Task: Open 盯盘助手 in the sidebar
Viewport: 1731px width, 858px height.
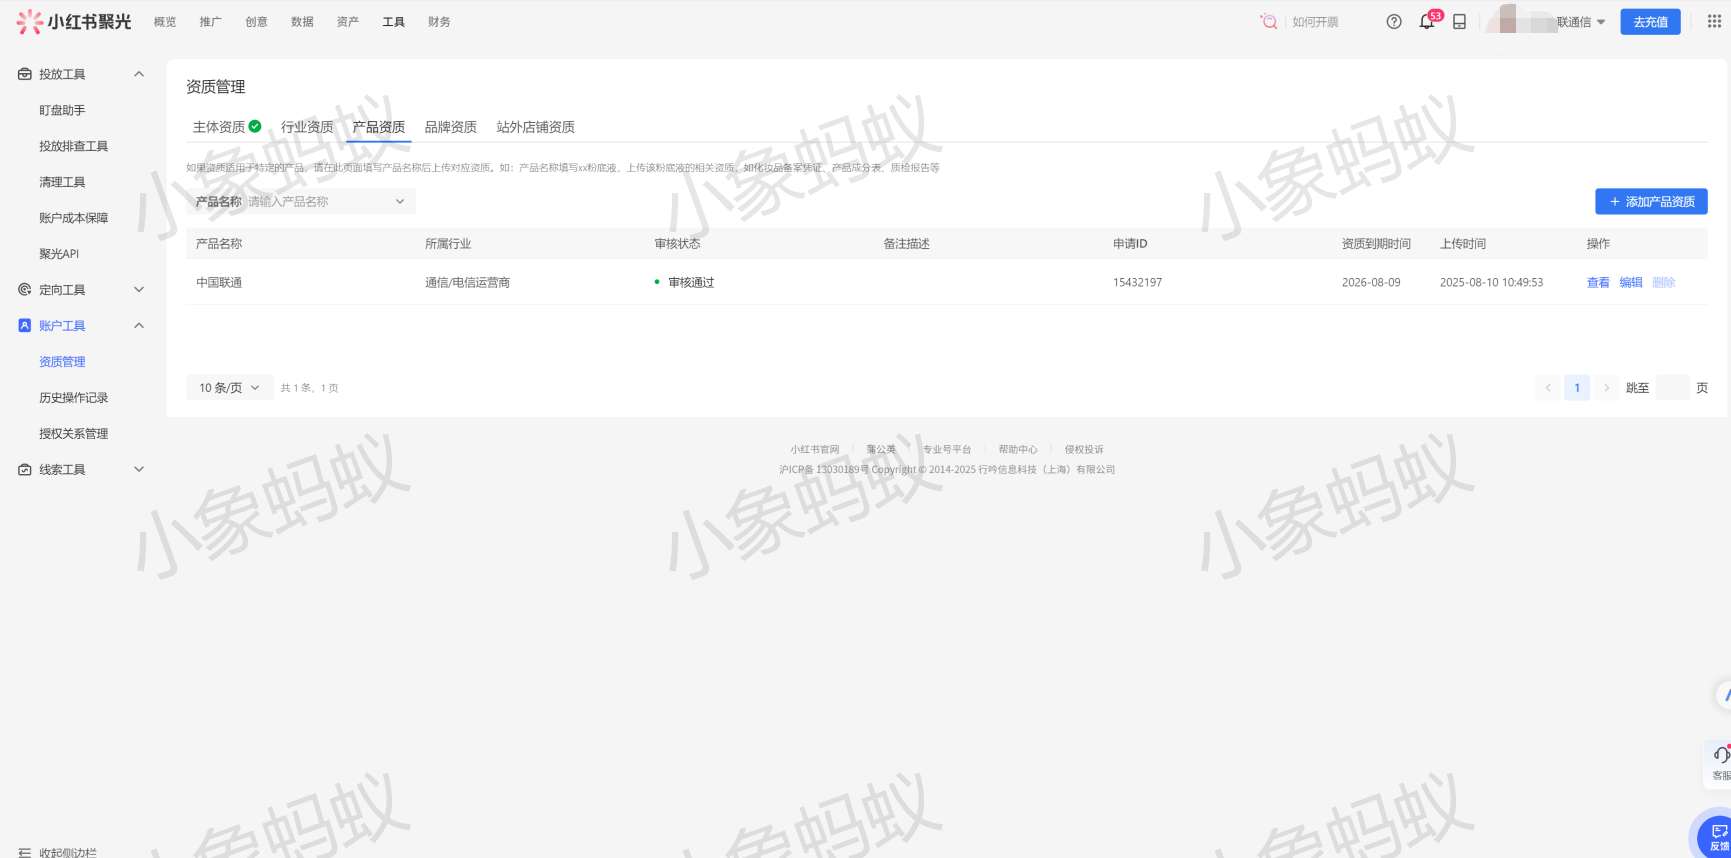Action: coord(62,110)
